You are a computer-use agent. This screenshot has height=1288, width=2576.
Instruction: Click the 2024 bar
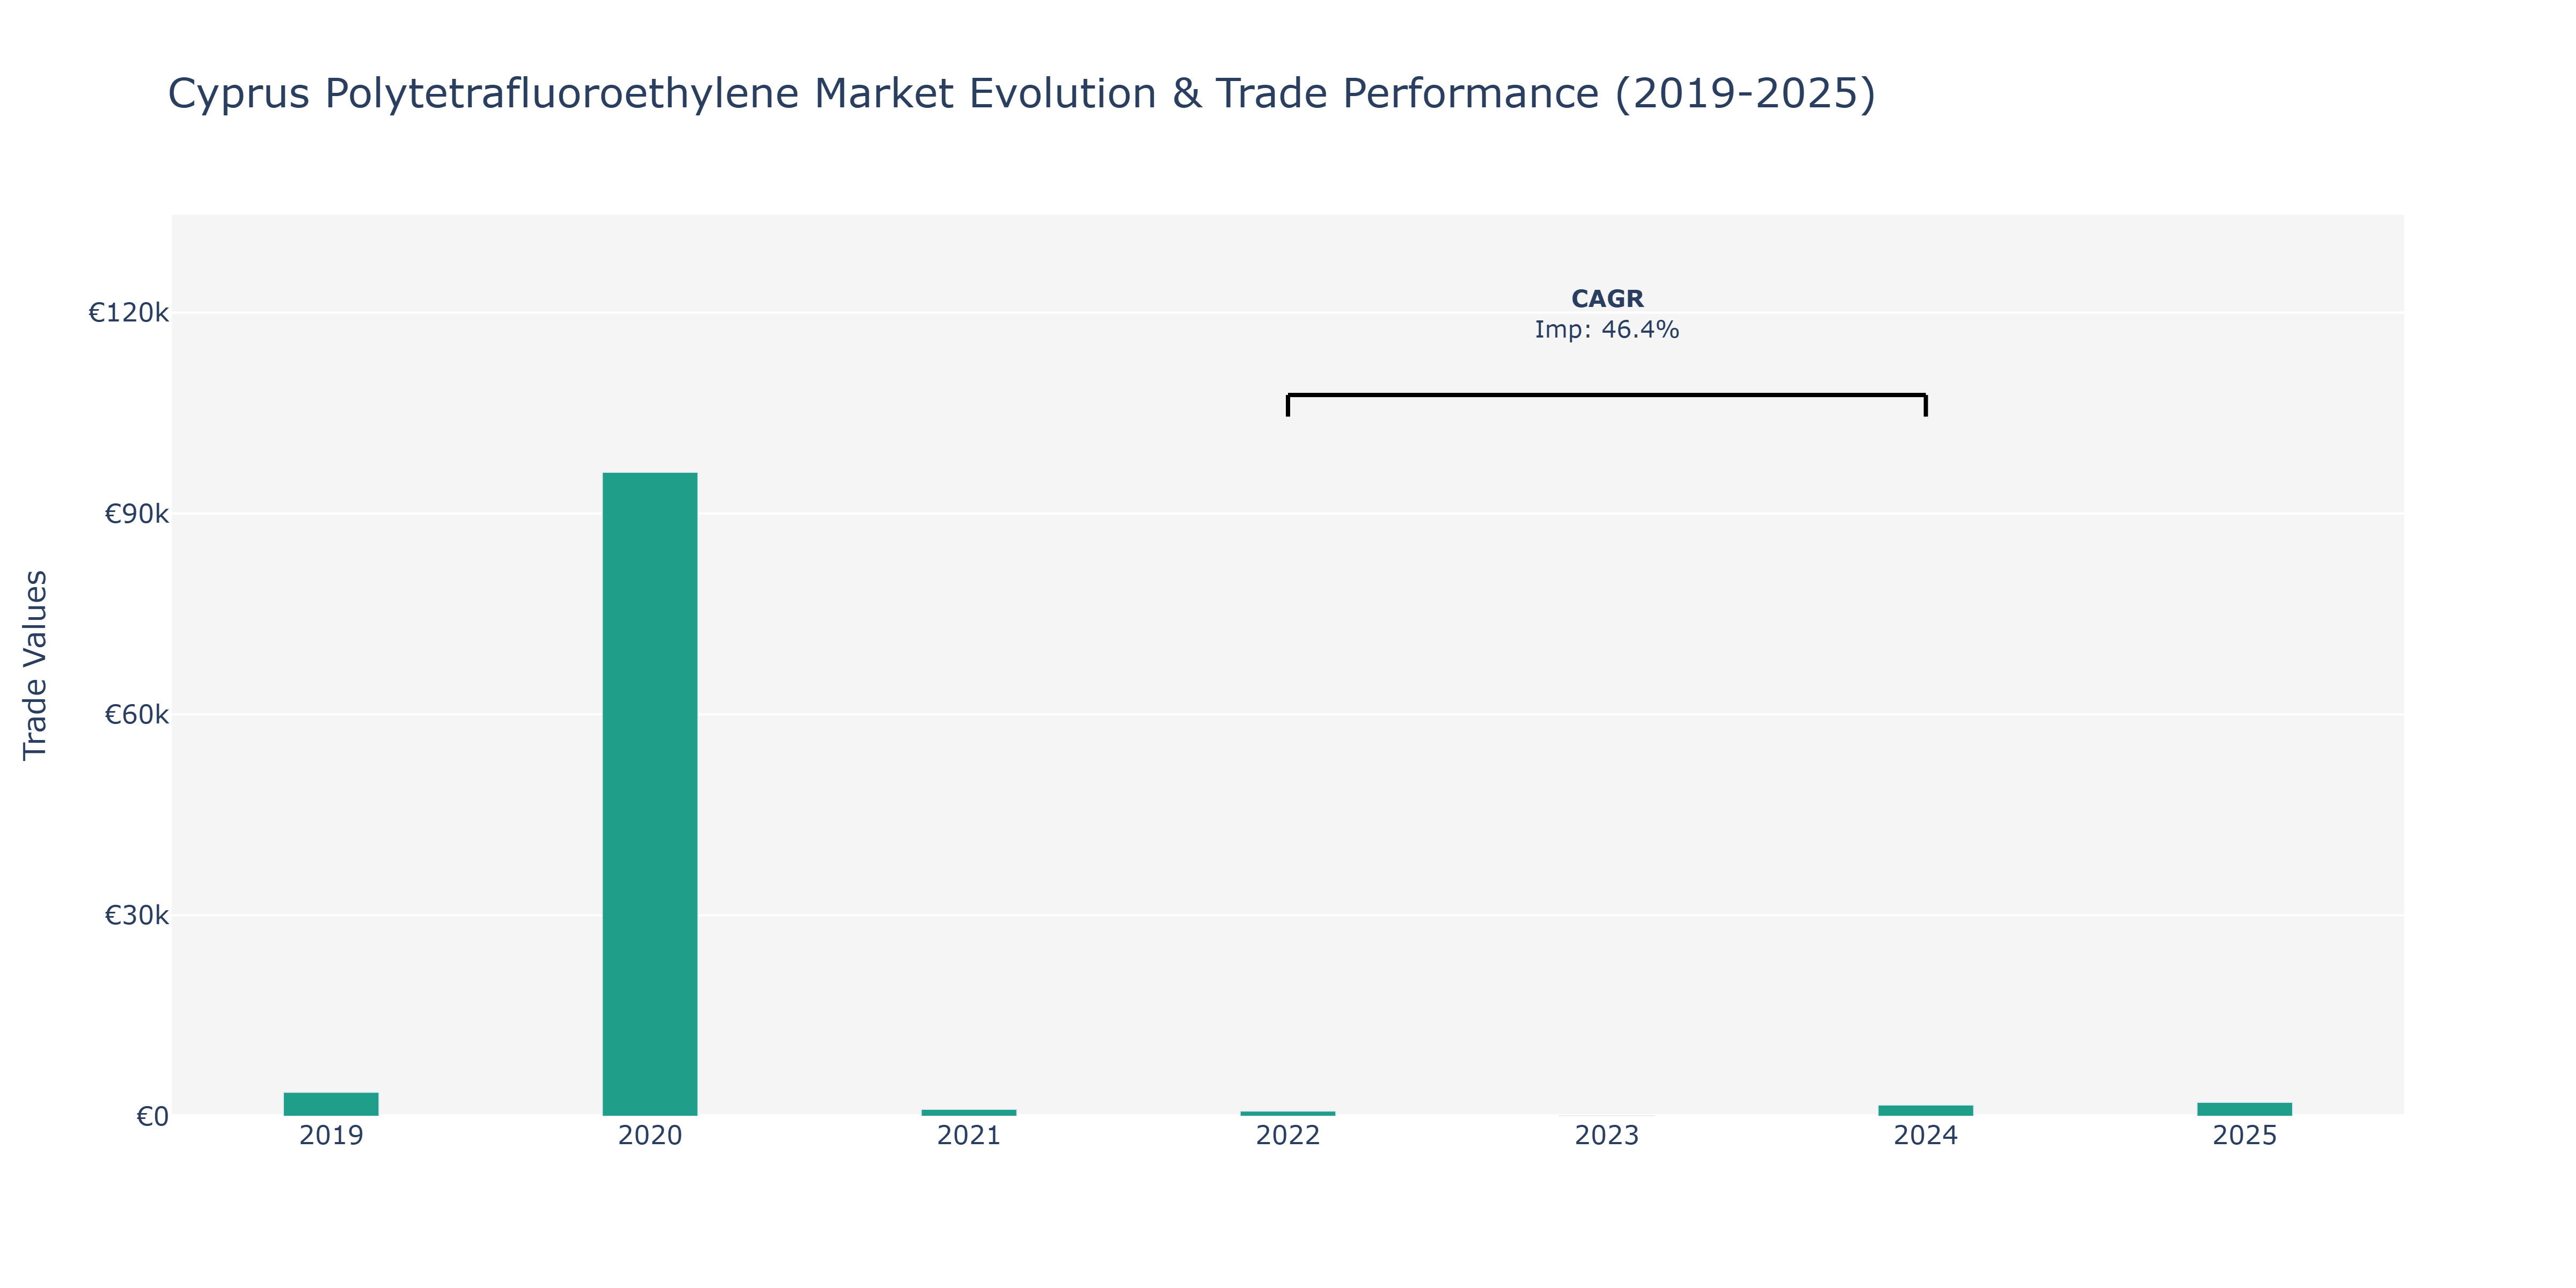(1926, 1110)
